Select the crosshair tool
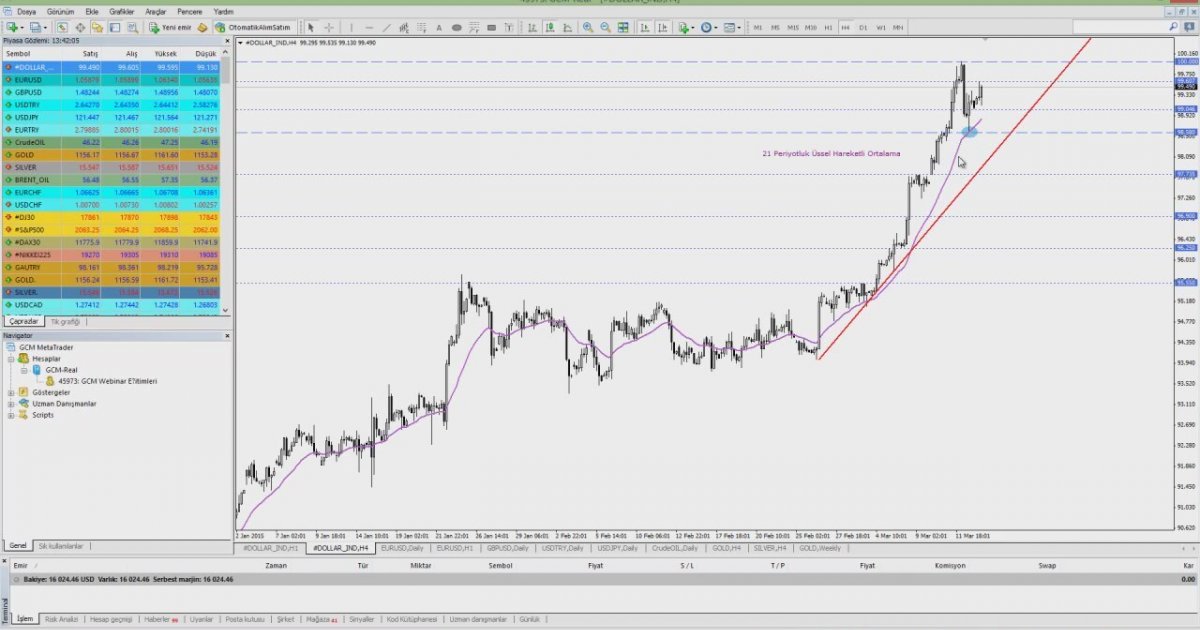Image resolution: width=1200 pixels, height=630 pixels. (329, 28)
